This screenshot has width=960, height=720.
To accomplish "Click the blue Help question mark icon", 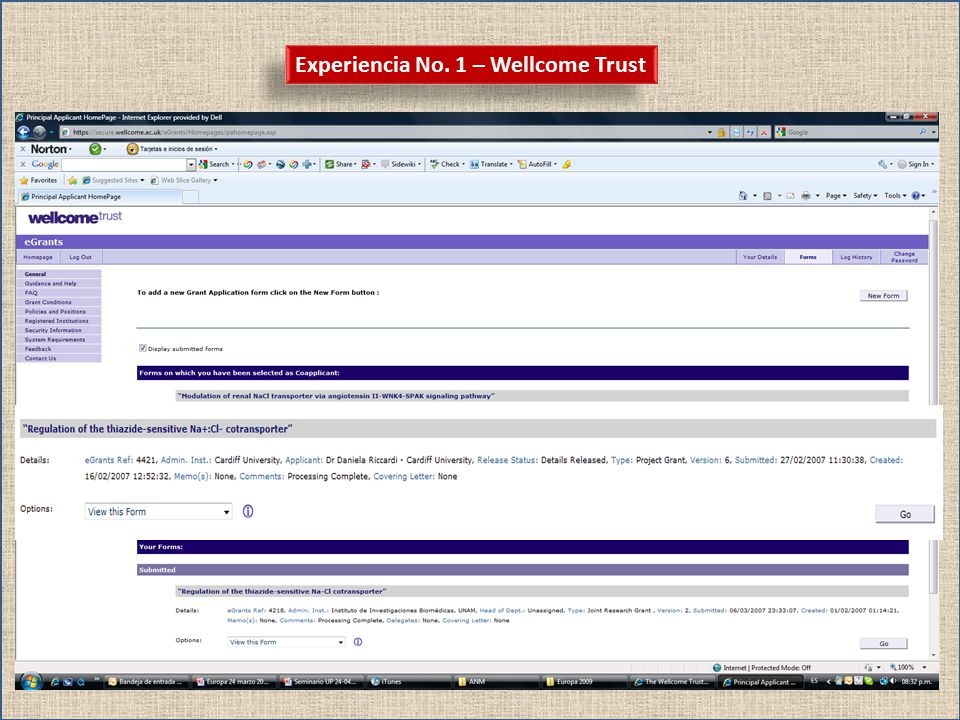I will [x=916, y=196].
